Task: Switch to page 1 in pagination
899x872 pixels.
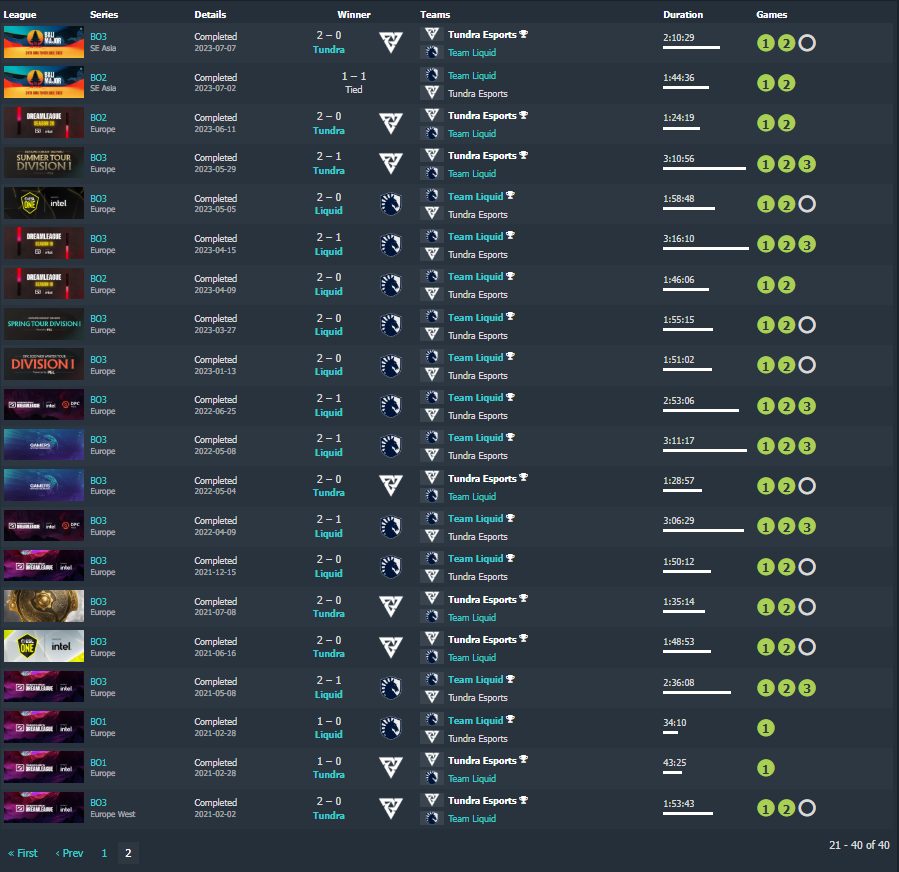Action: point(103,853)
